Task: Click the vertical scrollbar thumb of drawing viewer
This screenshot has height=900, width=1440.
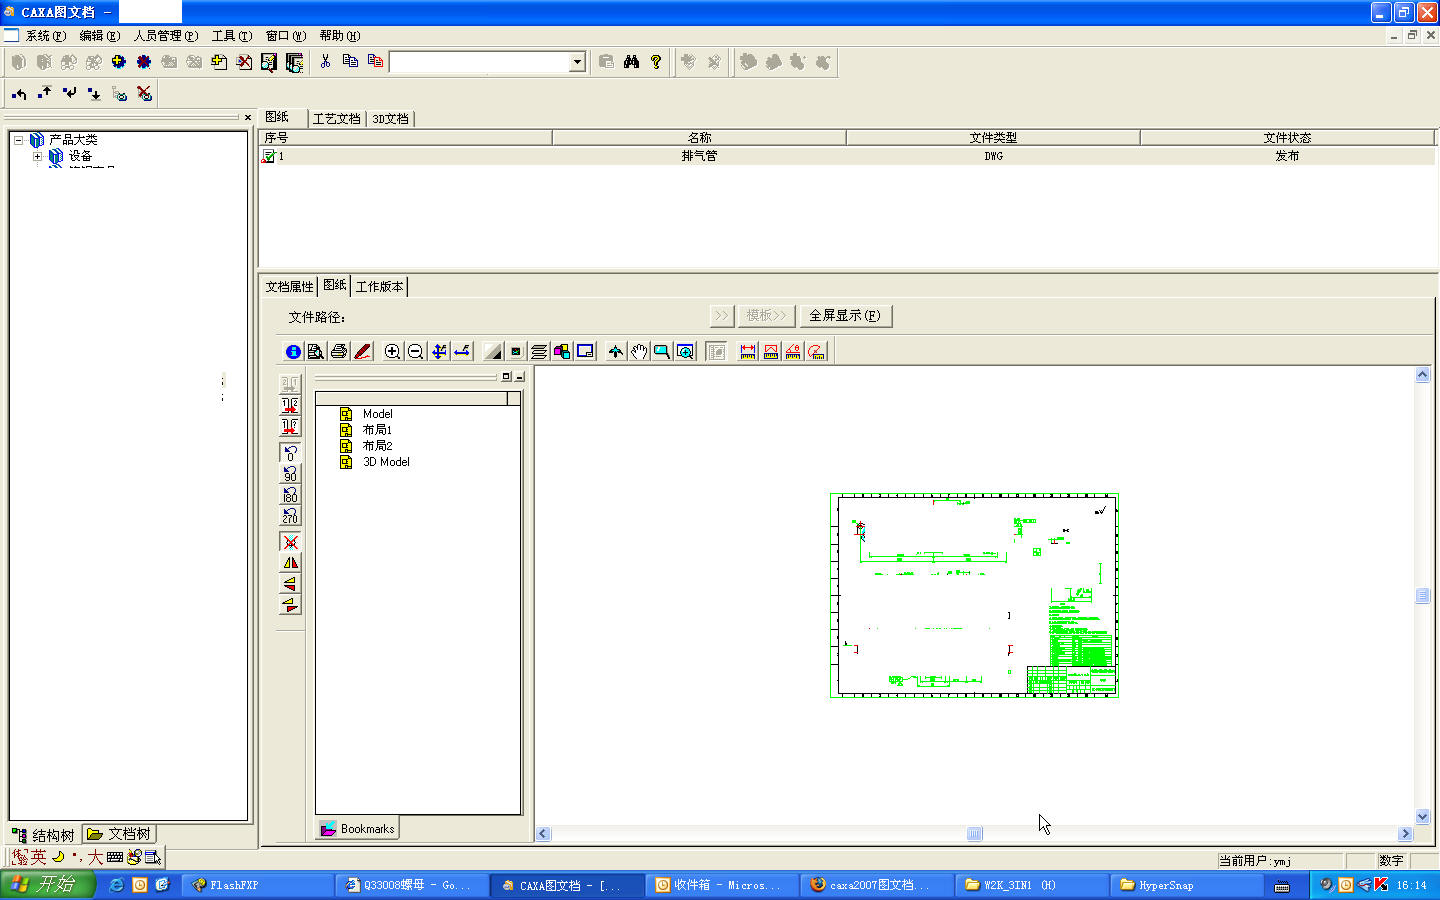Action: coord(1423,596)
